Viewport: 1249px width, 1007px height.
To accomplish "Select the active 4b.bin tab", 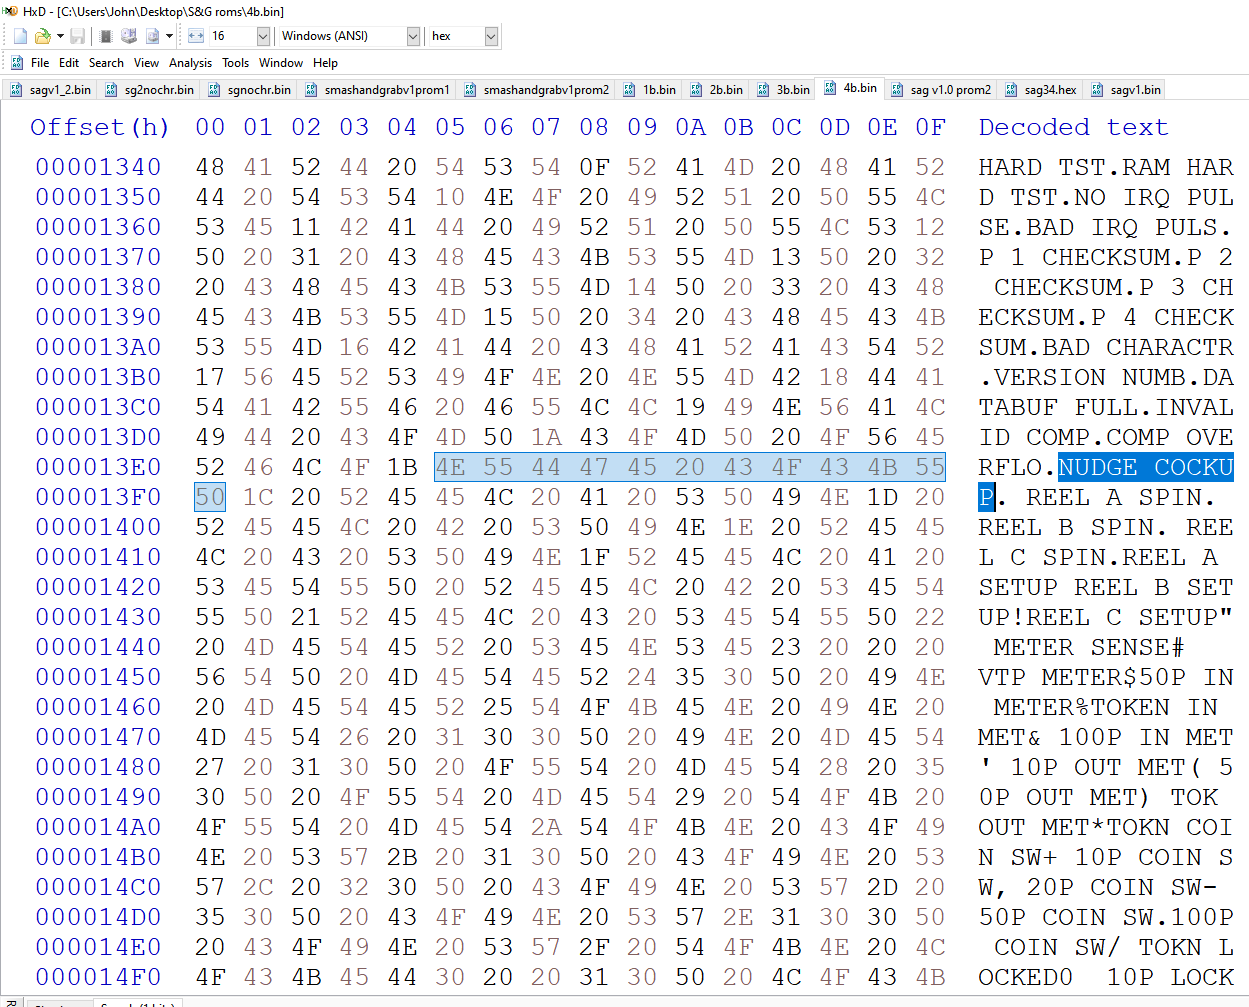I will [850, 88].
